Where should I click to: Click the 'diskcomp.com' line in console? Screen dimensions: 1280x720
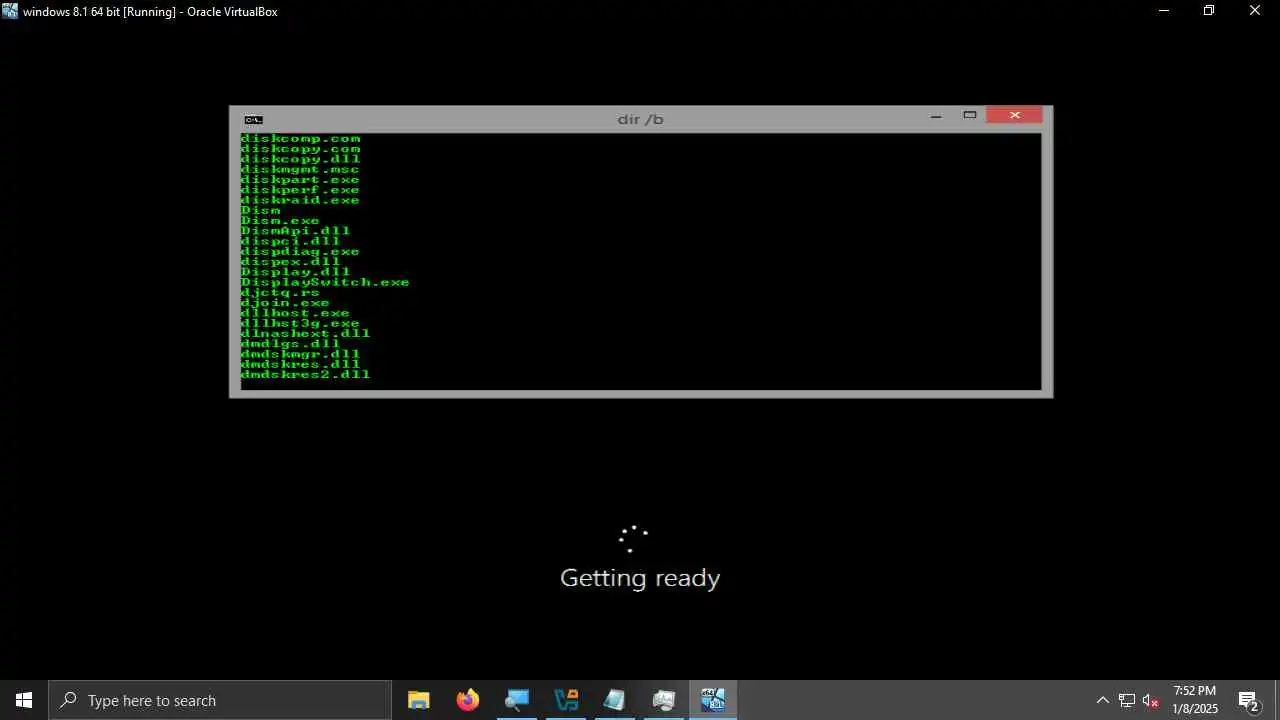(x=300, y=139)
